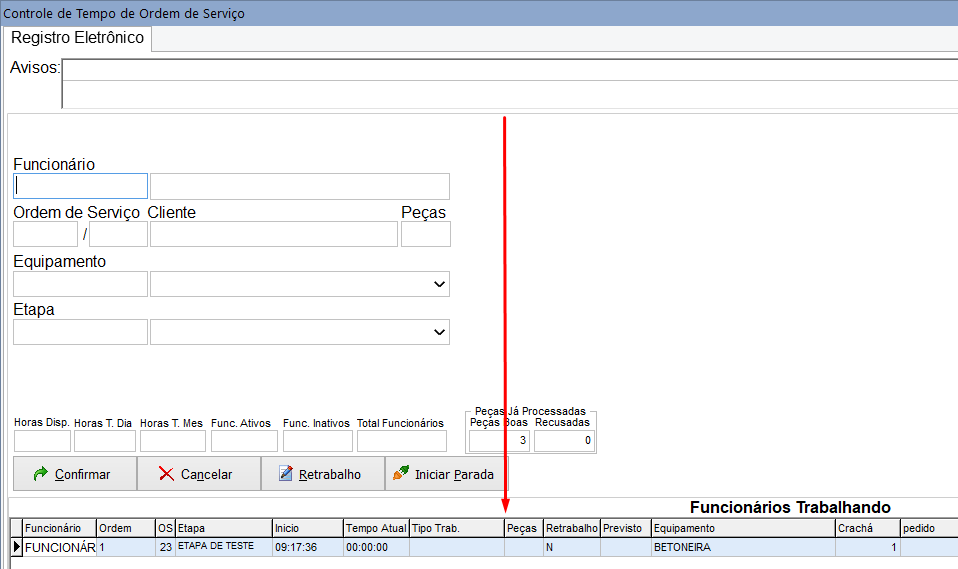The image size is (958, 569).
Task: Click the Retrabalho pencil icon
Action: (285, 473)
